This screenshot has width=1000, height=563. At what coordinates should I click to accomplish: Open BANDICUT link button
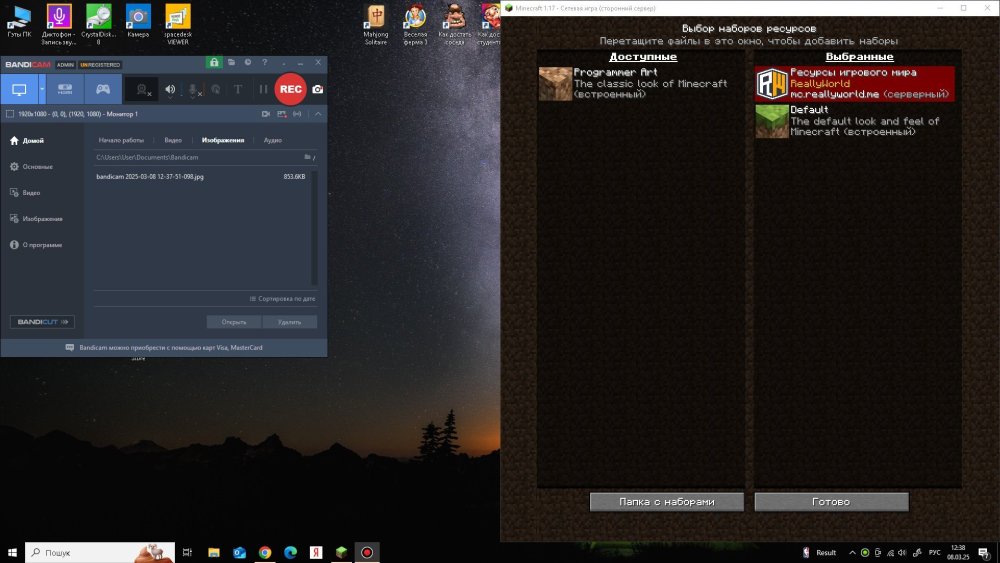tap(42, 322)
